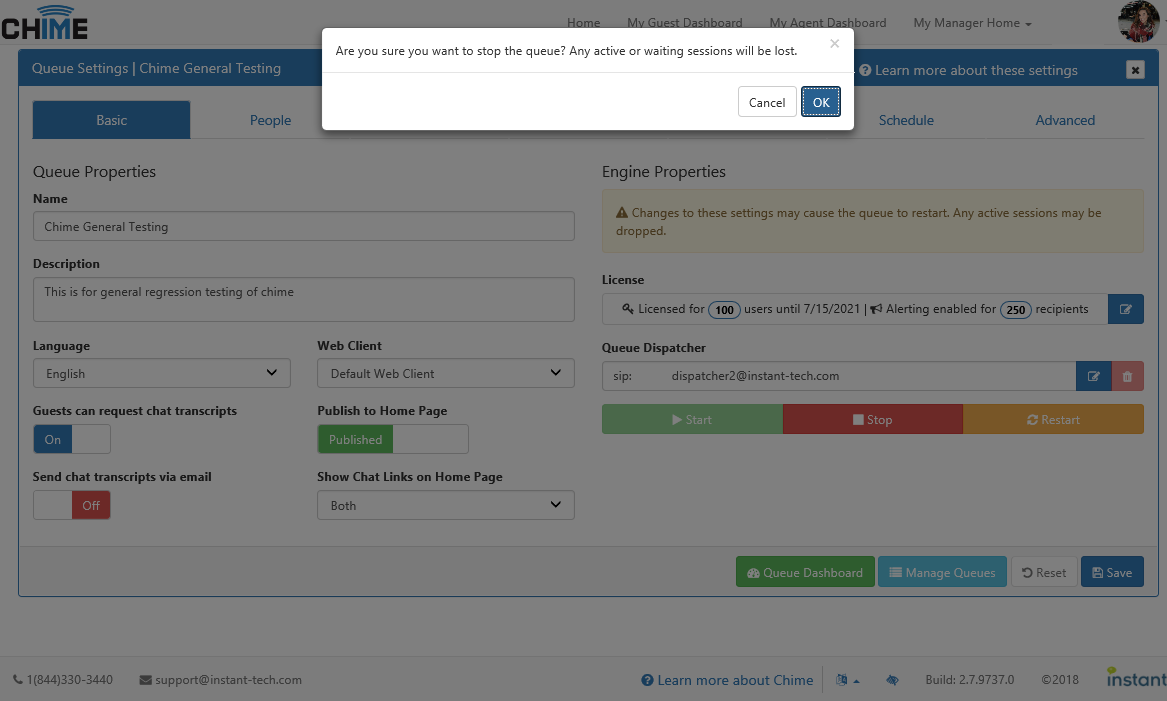The width and height of the screenshot is (1167, 701).
Task: Open Learn more about Chime link
Action: coord(727,680)
